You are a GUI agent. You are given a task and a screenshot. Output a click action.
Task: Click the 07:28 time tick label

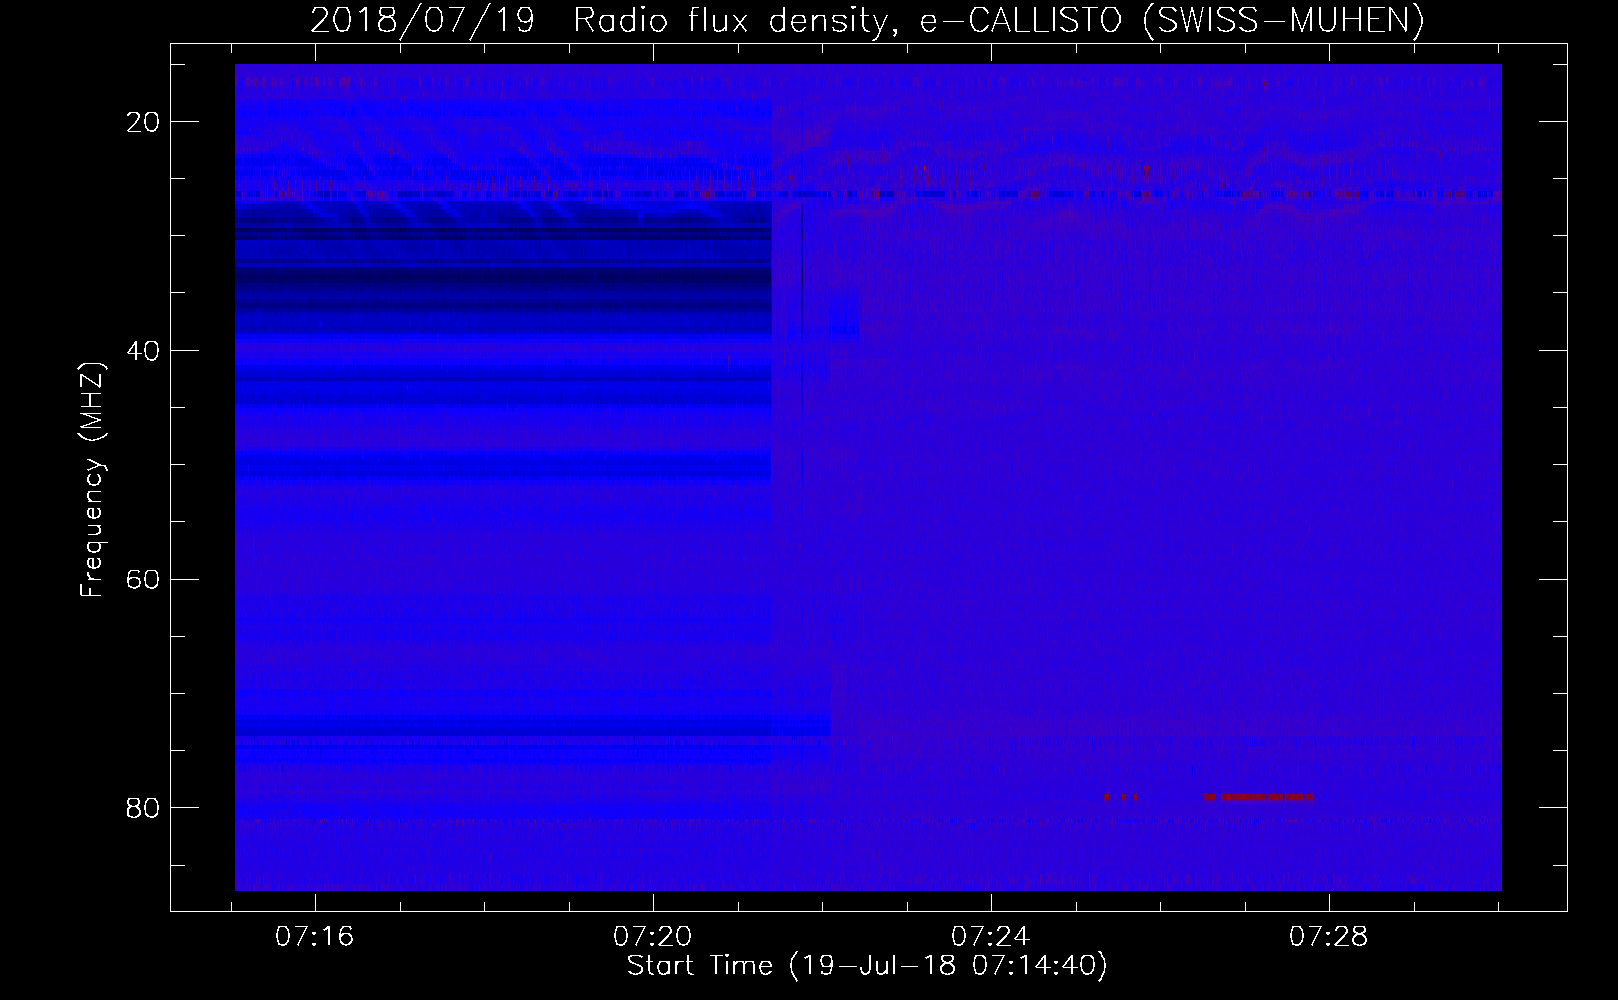[x=1328, y=937]
